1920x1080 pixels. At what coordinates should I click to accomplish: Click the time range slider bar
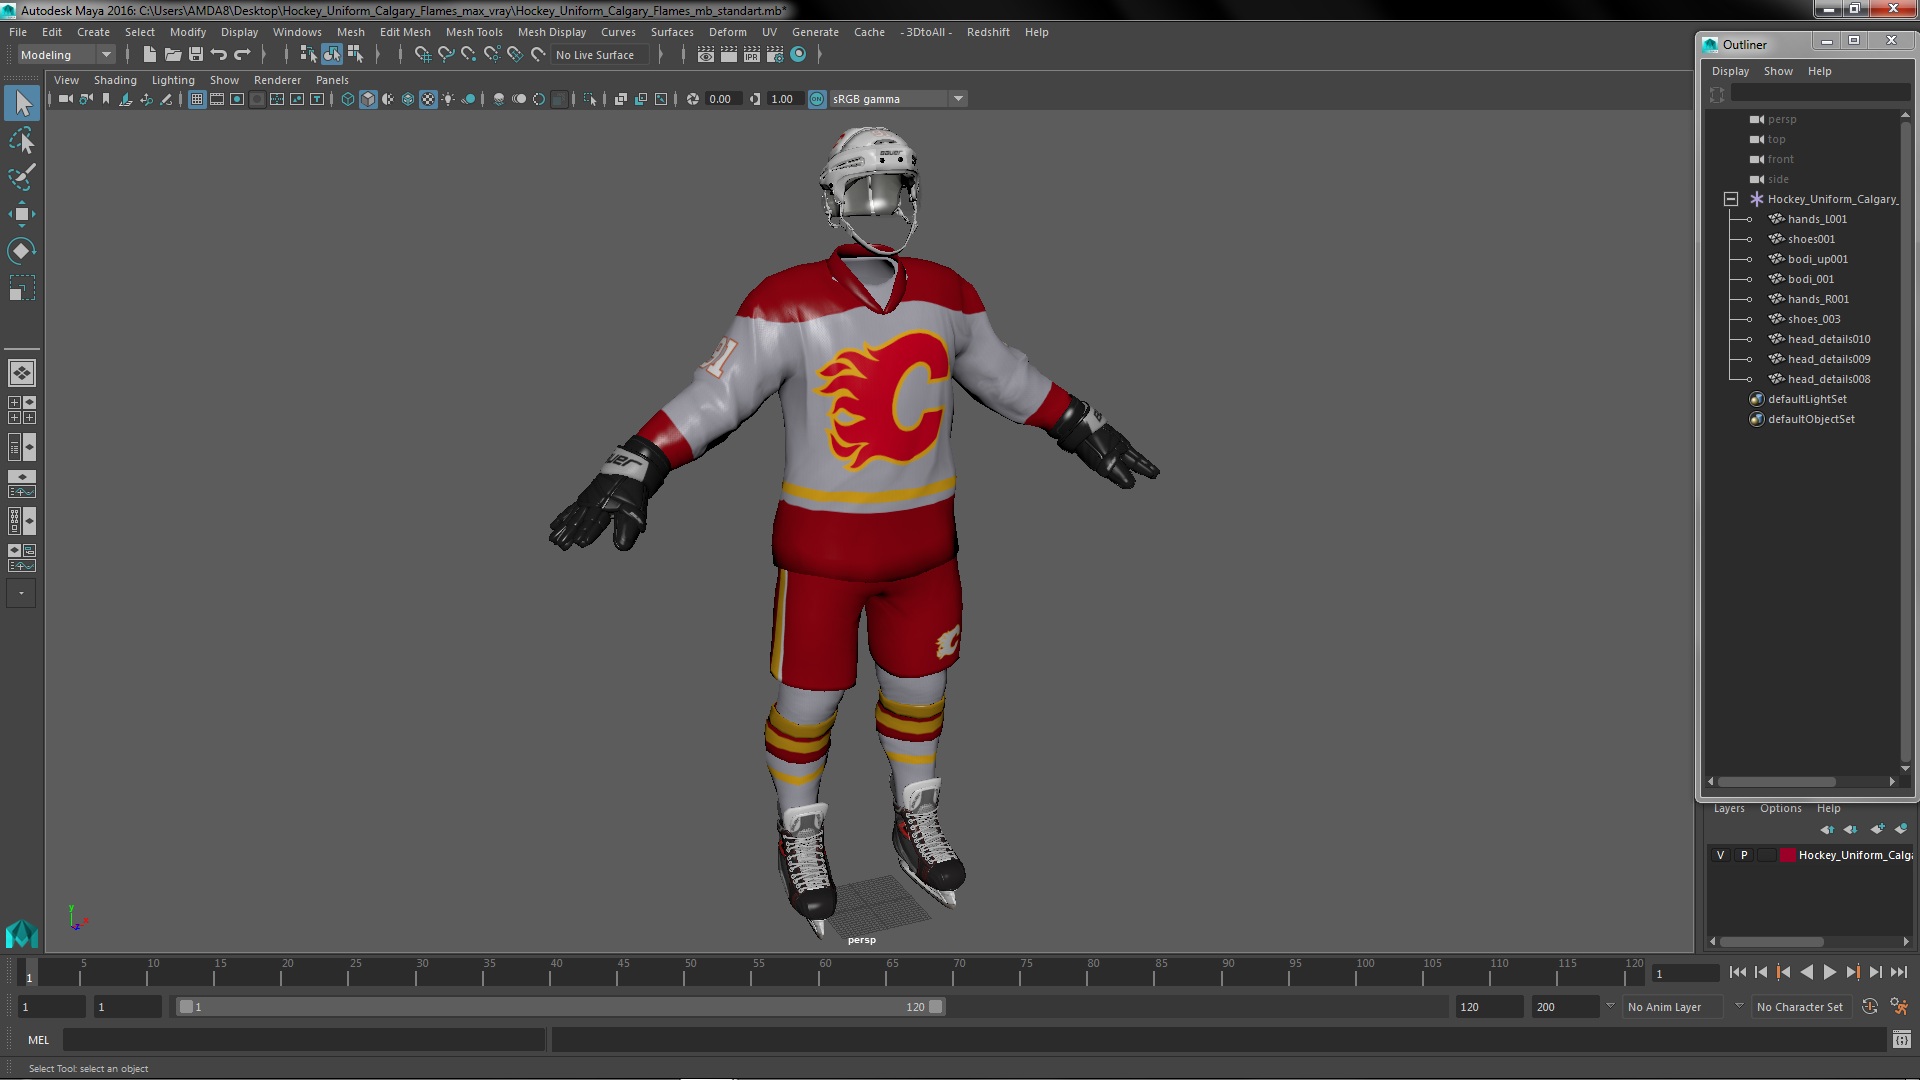click(x=560, y=1007)
